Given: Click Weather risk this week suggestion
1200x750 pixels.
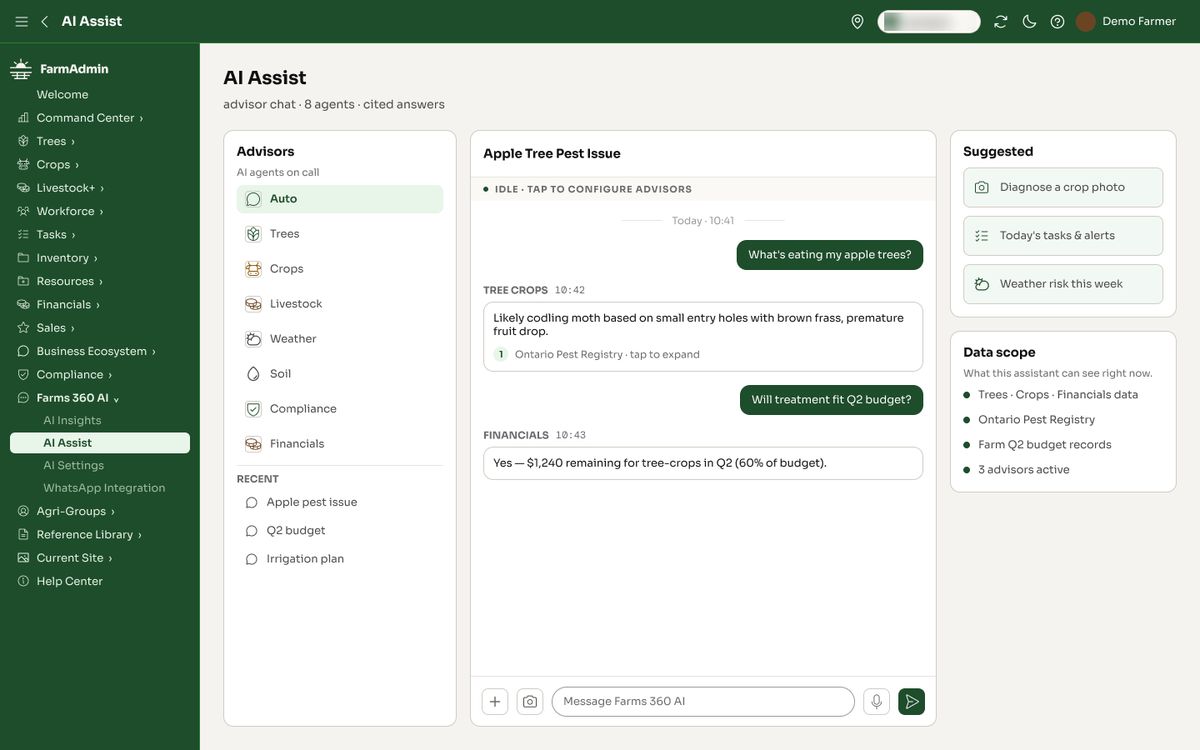Looking at the screenshot, I should (x=1063, y=284).
